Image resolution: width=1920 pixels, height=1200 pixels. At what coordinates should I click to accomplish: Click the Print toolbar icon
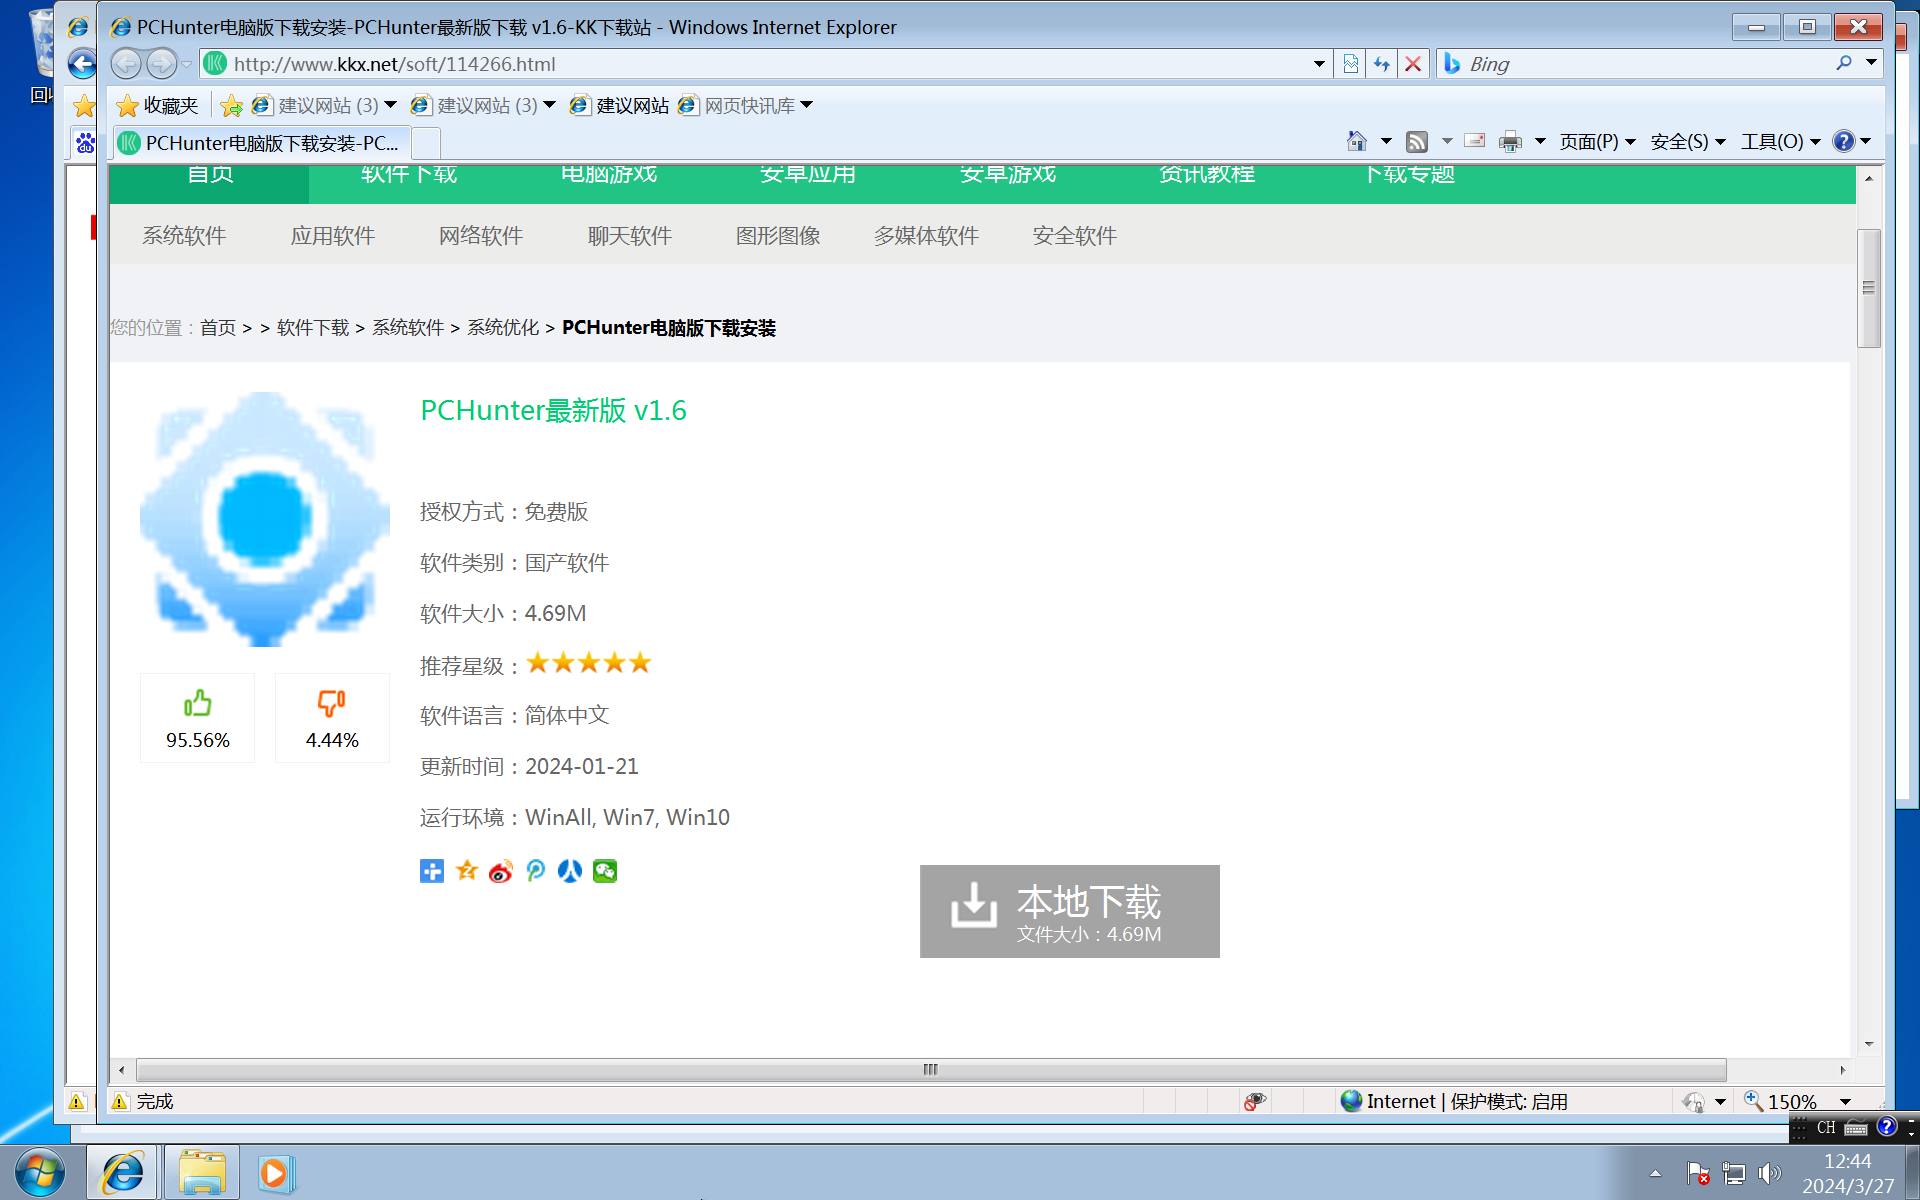pyautogui.click(x=1510, y=141)
